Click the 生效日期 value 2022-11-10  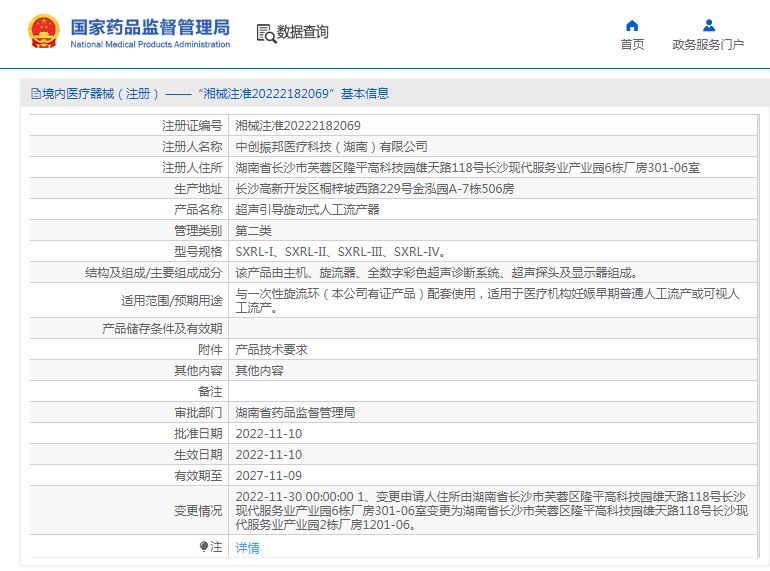click(269, 455)
